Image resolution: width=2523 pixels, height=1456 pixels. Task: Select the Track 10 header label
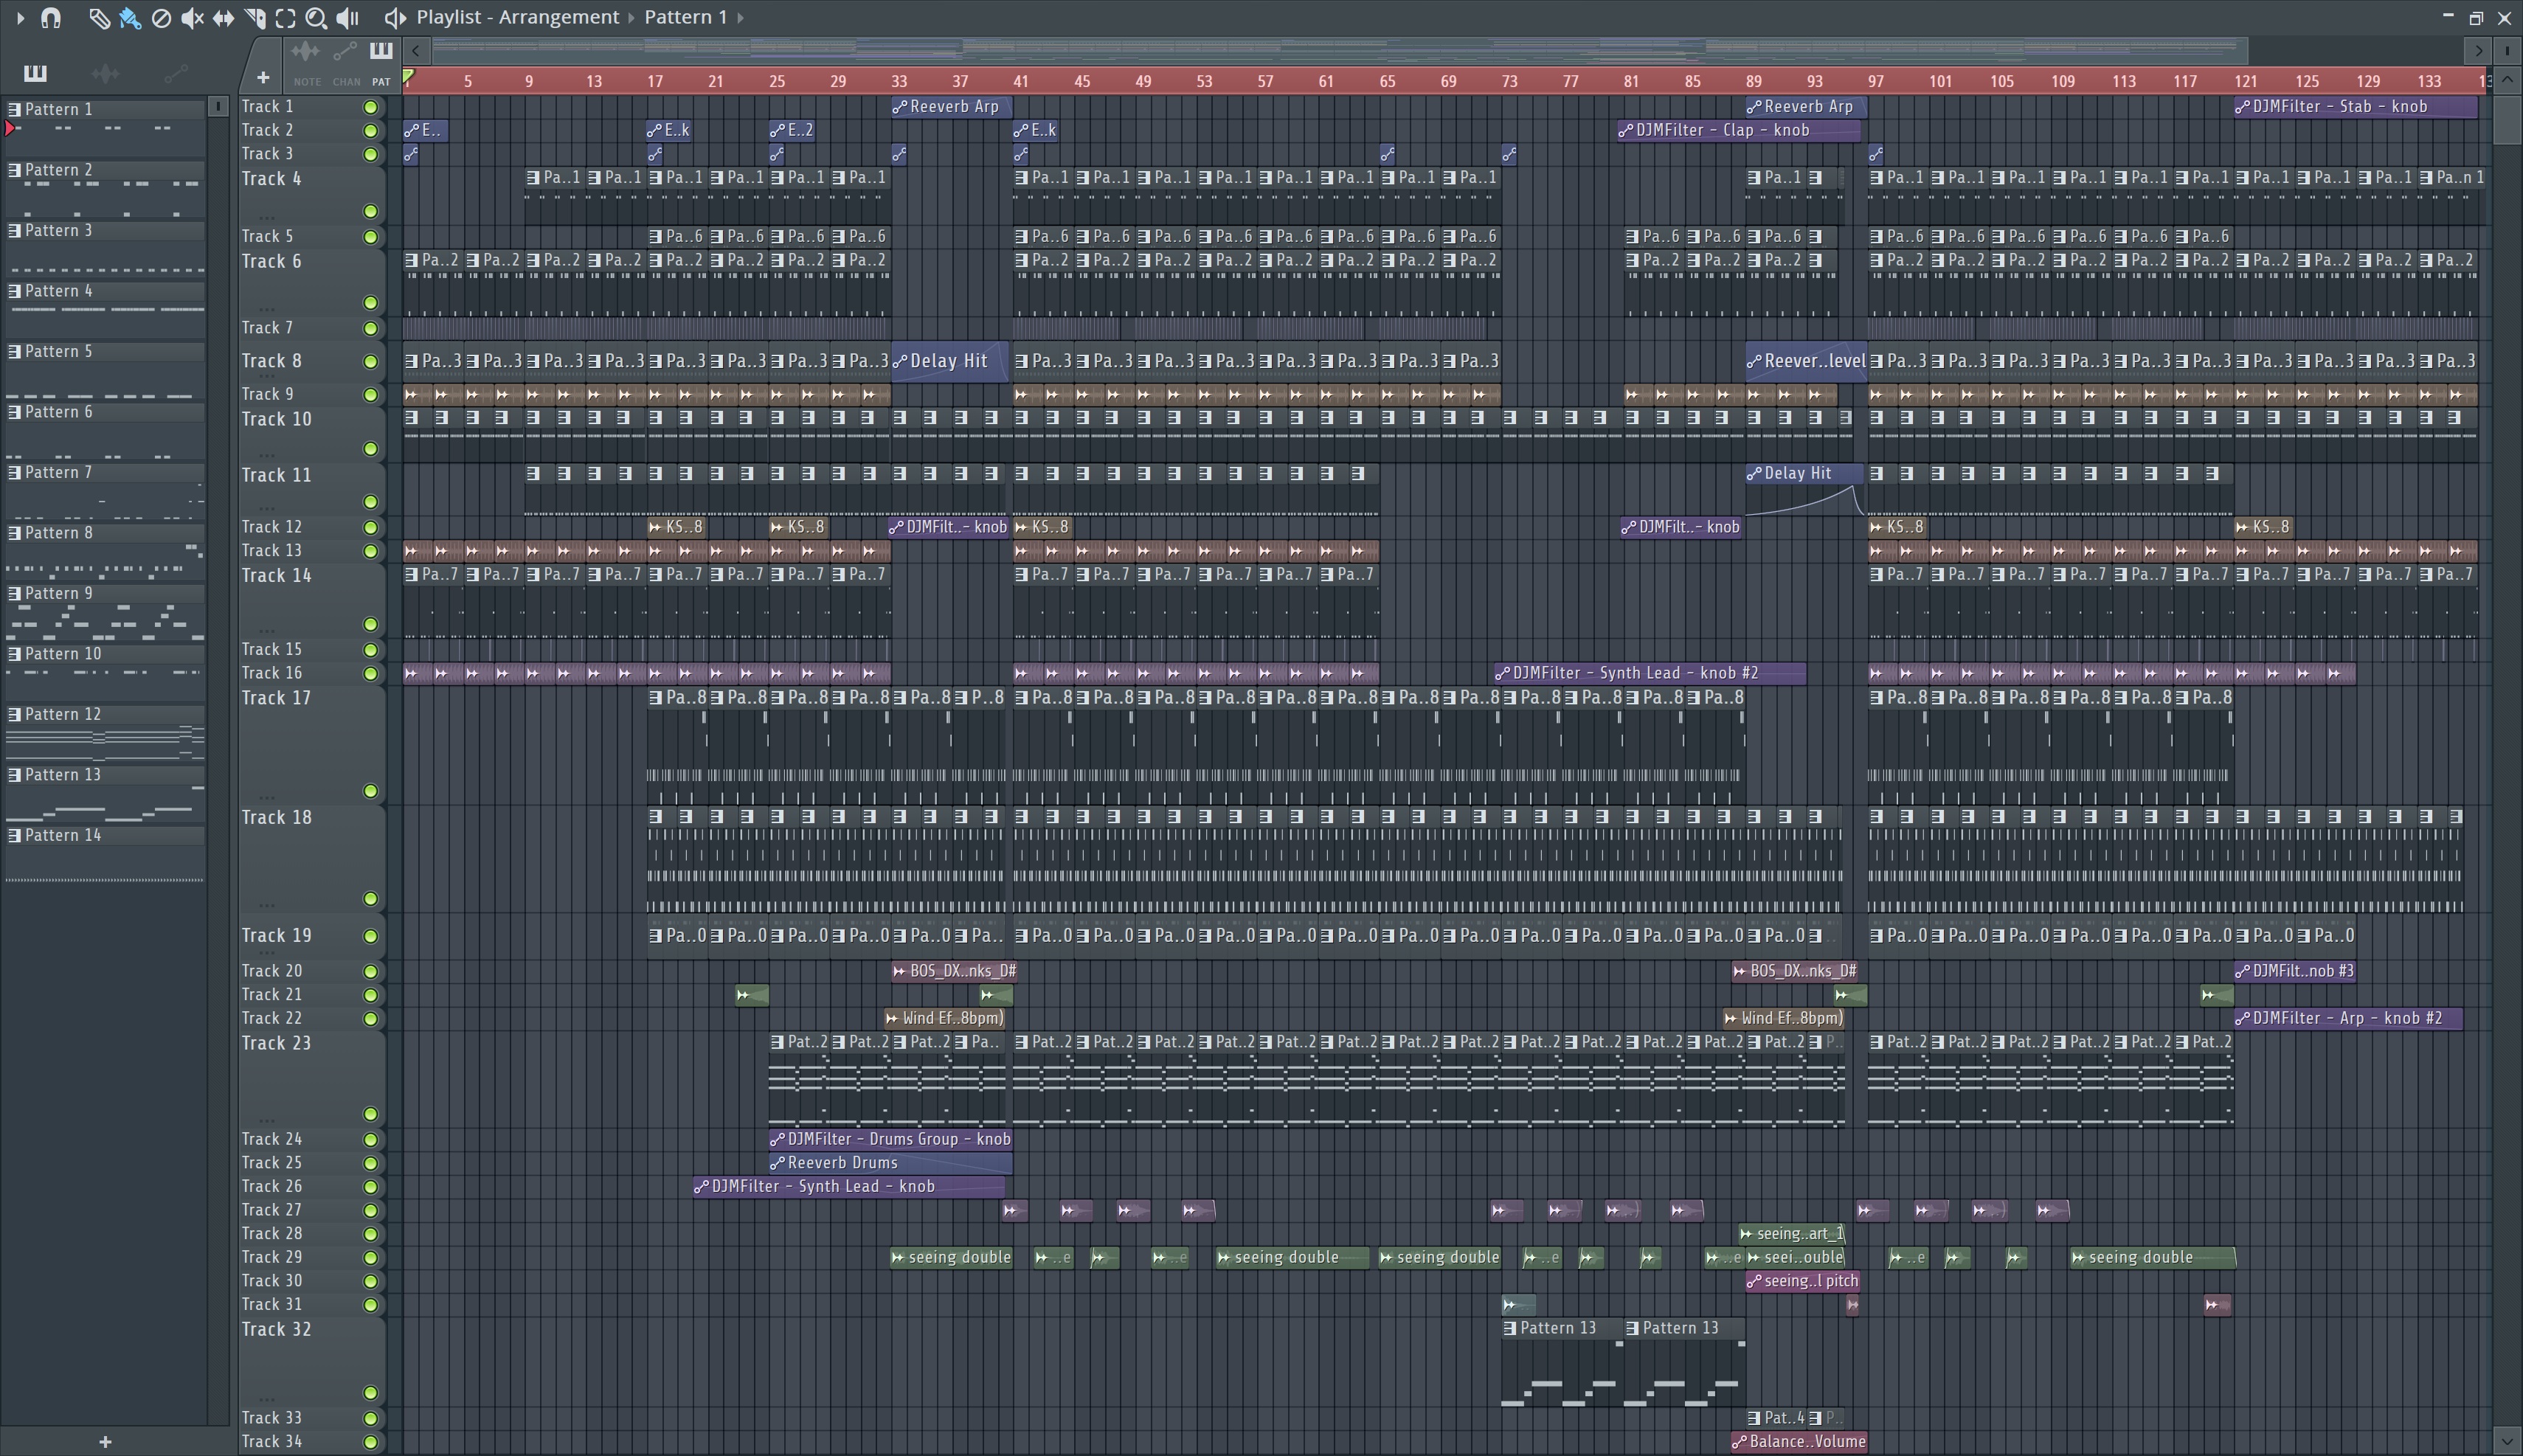276,419
